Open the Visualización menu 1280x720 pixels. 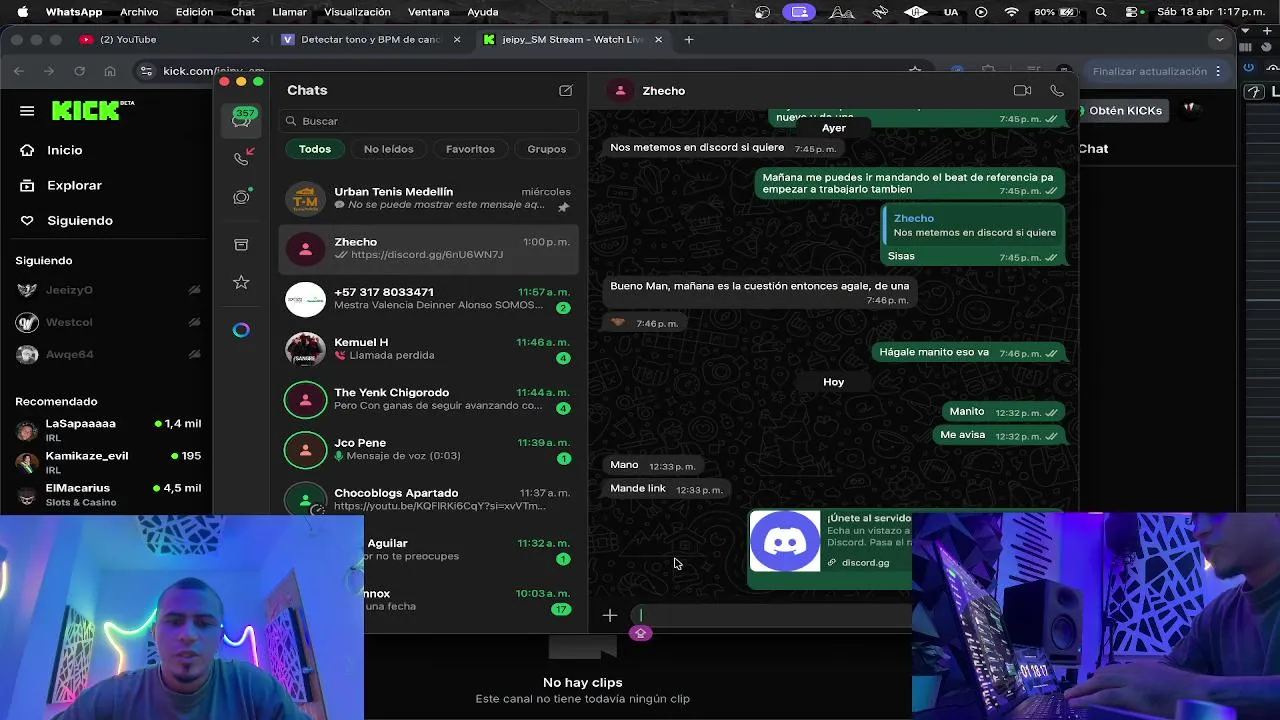pyautogui.click(x=357, y=12)
